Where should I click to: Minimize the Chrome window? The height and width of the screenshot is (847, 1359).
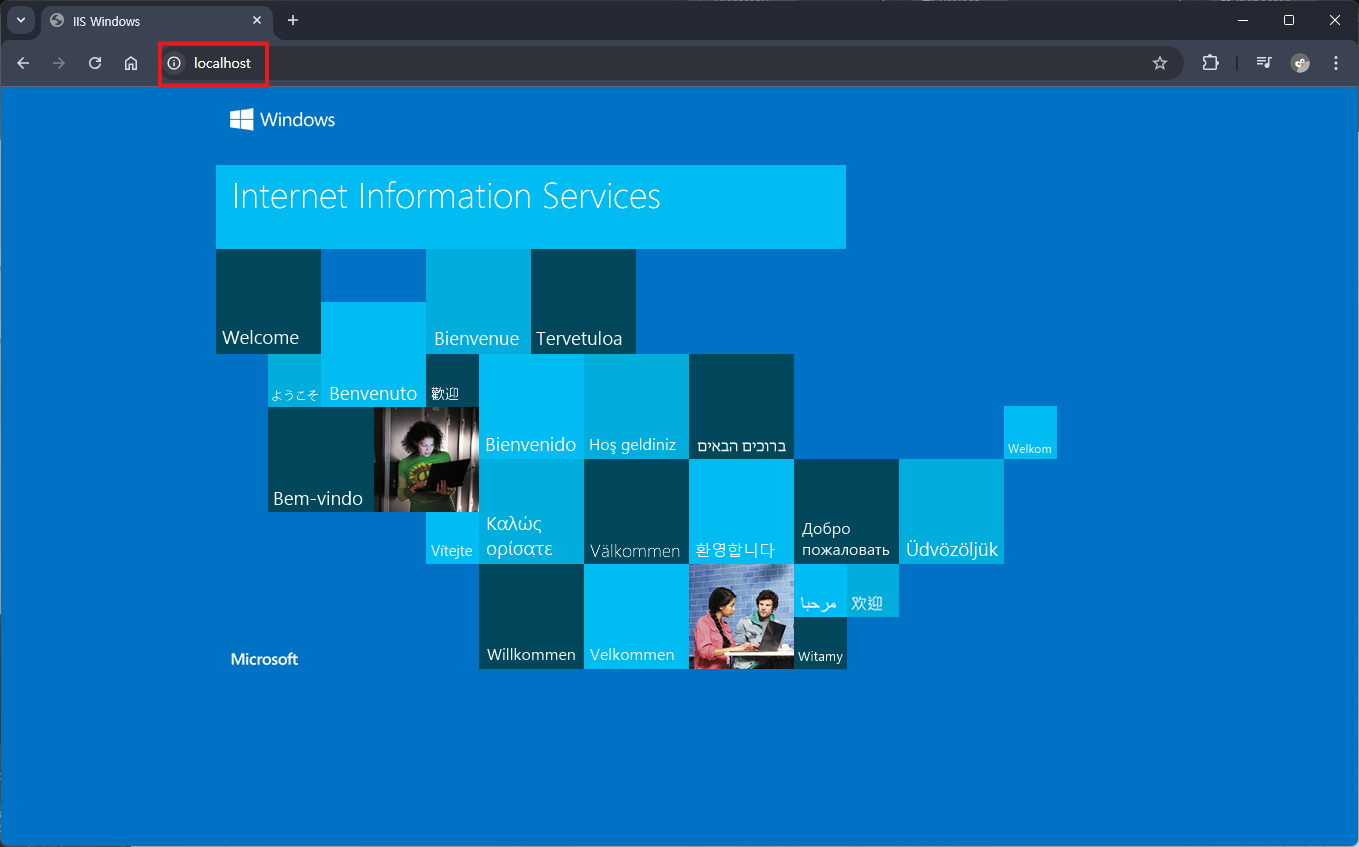click(1243, 20)
